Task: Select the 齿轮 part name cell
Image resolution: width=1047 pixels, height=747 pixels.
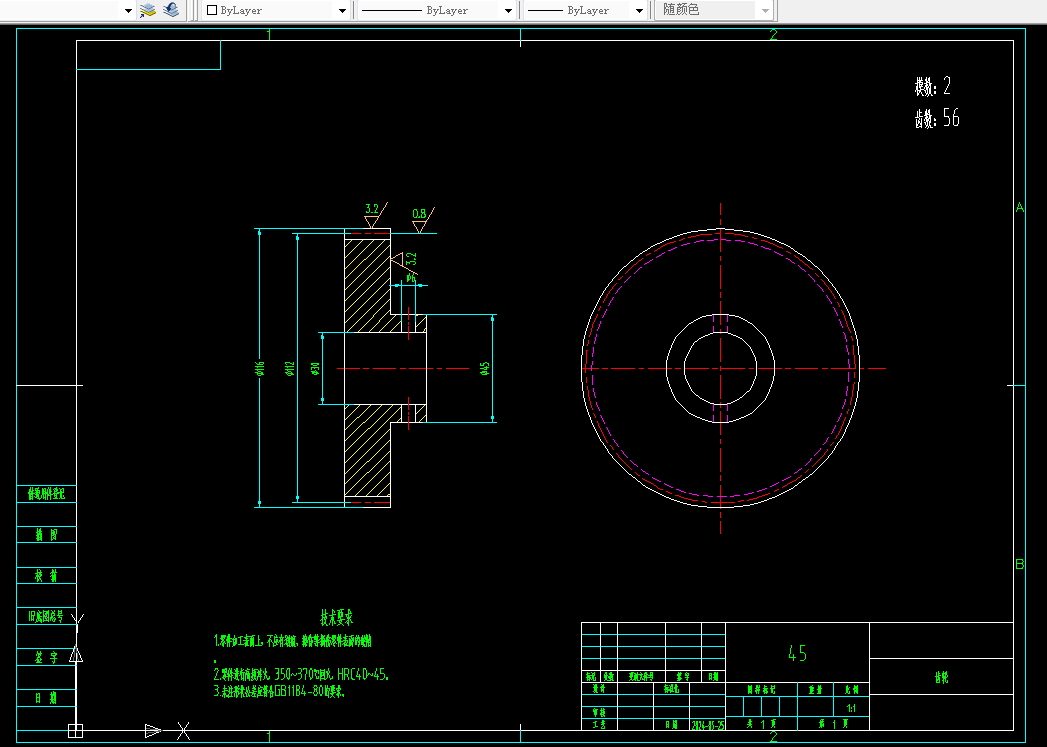Action: point(941,677)
